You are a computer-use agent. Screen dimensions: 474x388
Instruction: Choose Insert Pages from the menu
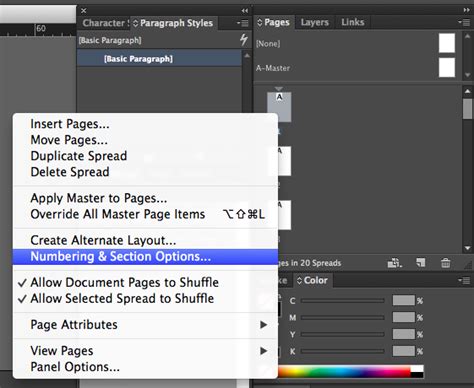coord(145,124)
